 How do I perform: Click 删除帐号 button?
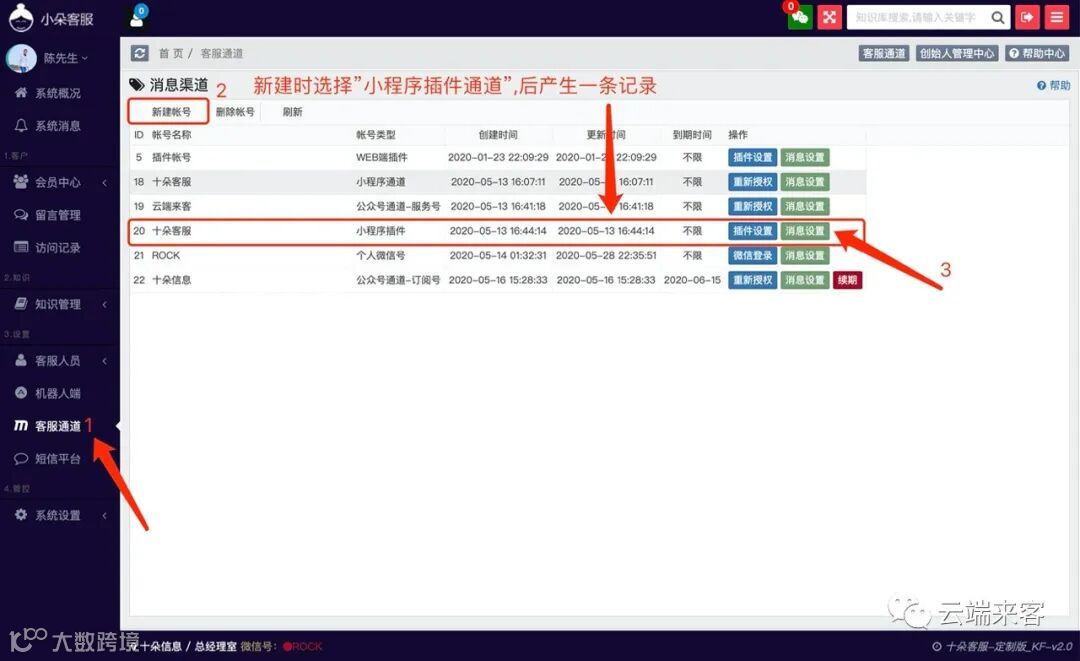click(235, 112)
